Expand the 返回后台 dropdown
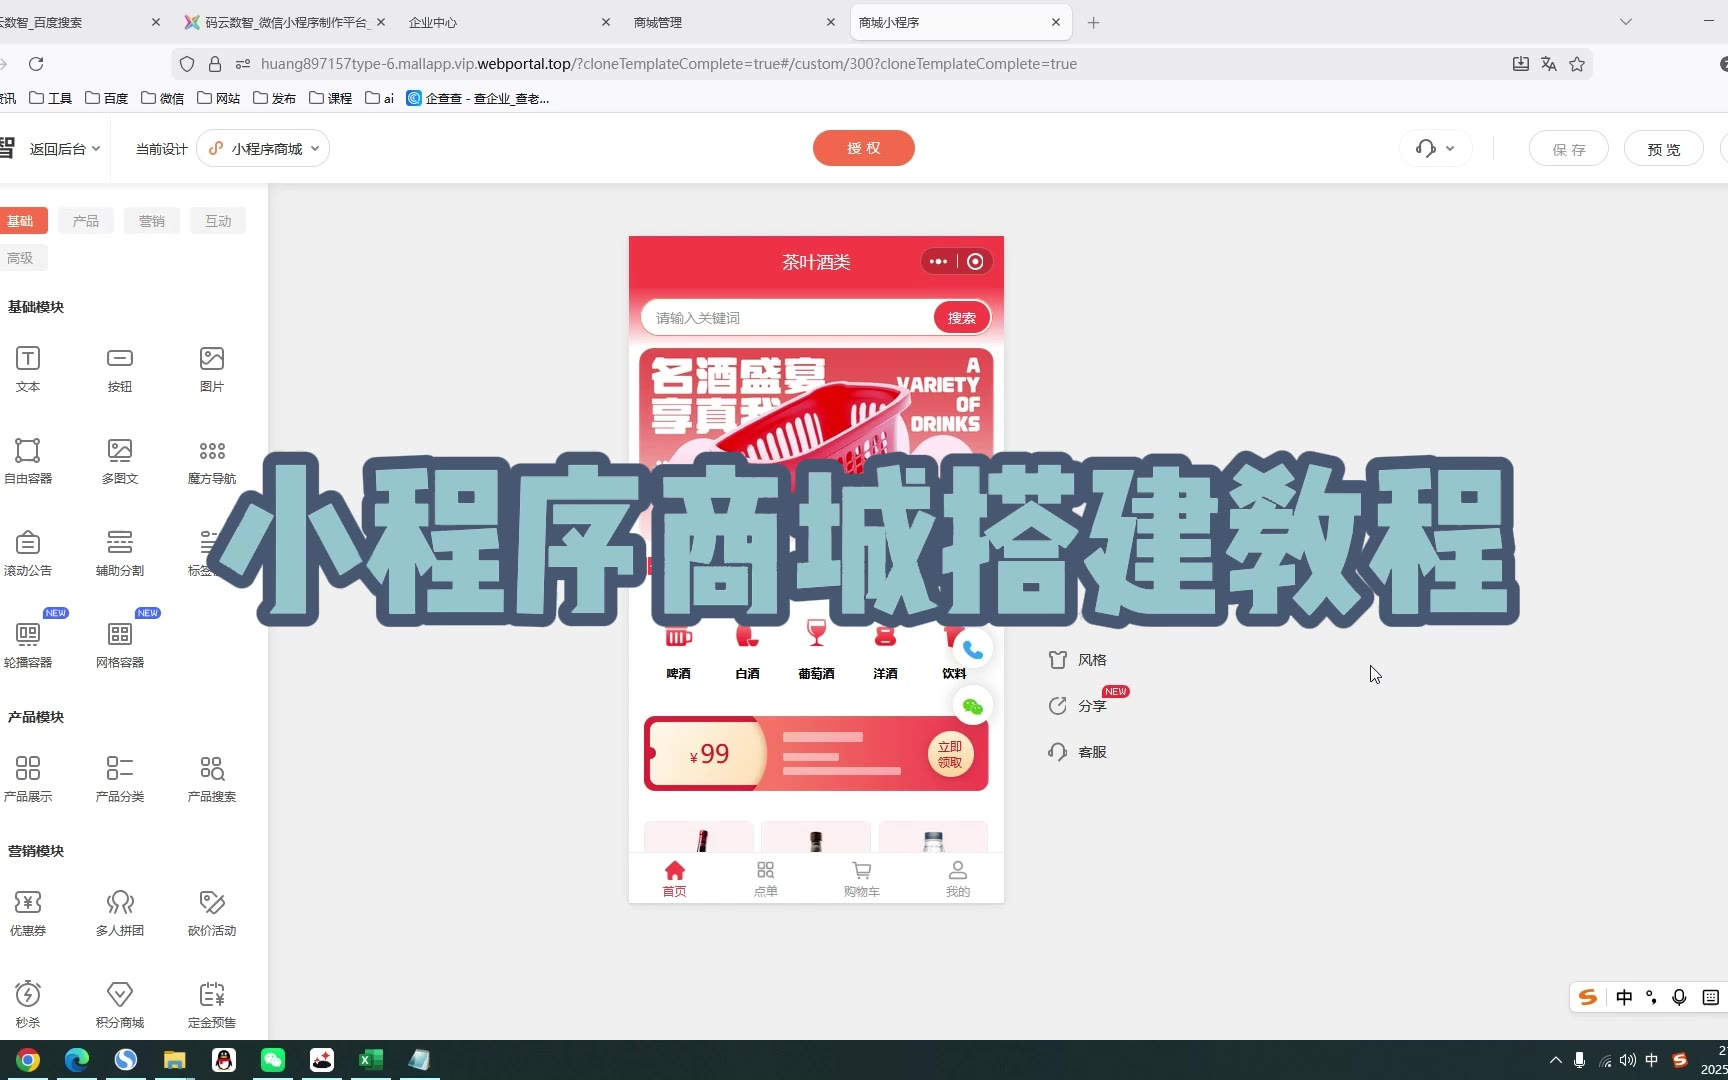The image size is (1728, 1080). tap(65, 149)
